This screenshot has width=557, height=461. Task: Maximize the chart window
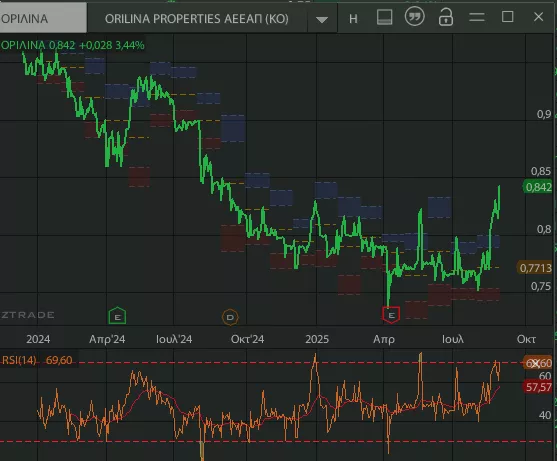pos(507,16)
